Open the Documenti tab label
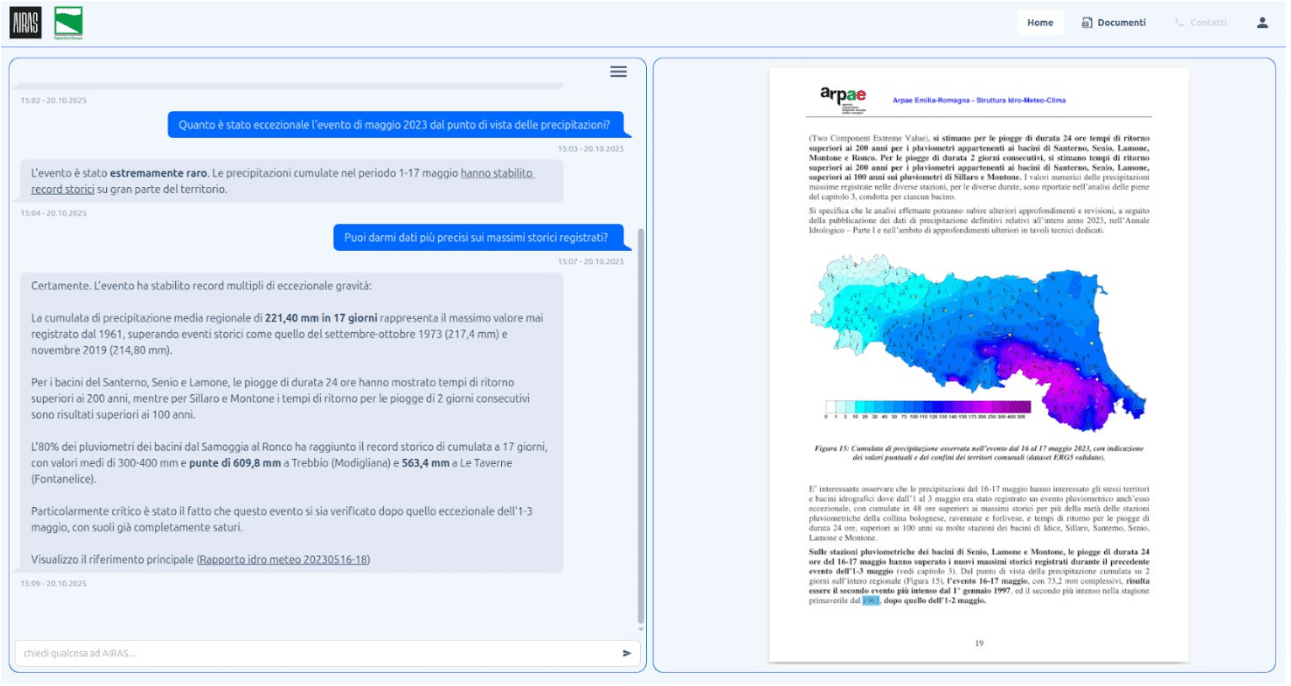 click(1121, 22)
